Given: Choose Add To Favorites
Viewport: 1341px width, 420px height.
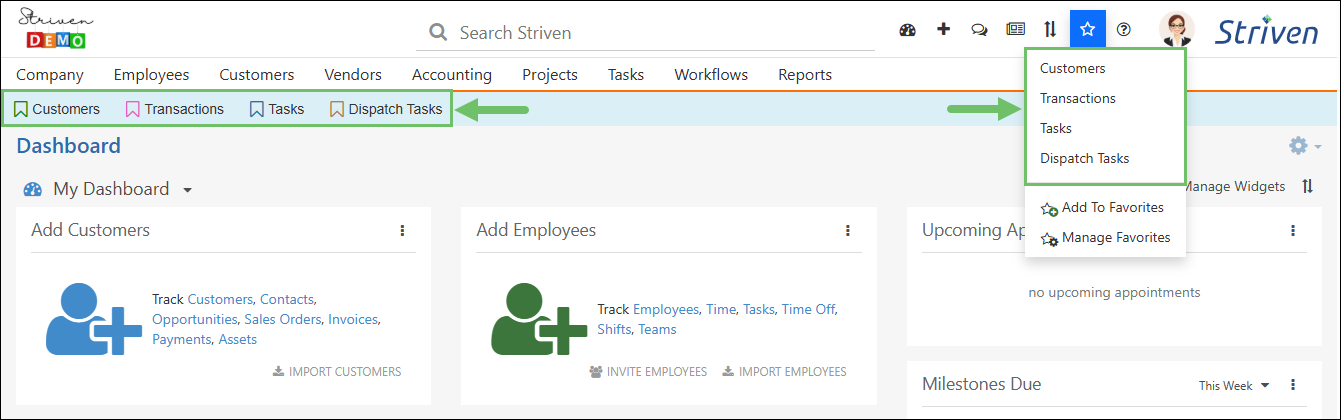Looking at the screenshot, I should coord(1105,208).
